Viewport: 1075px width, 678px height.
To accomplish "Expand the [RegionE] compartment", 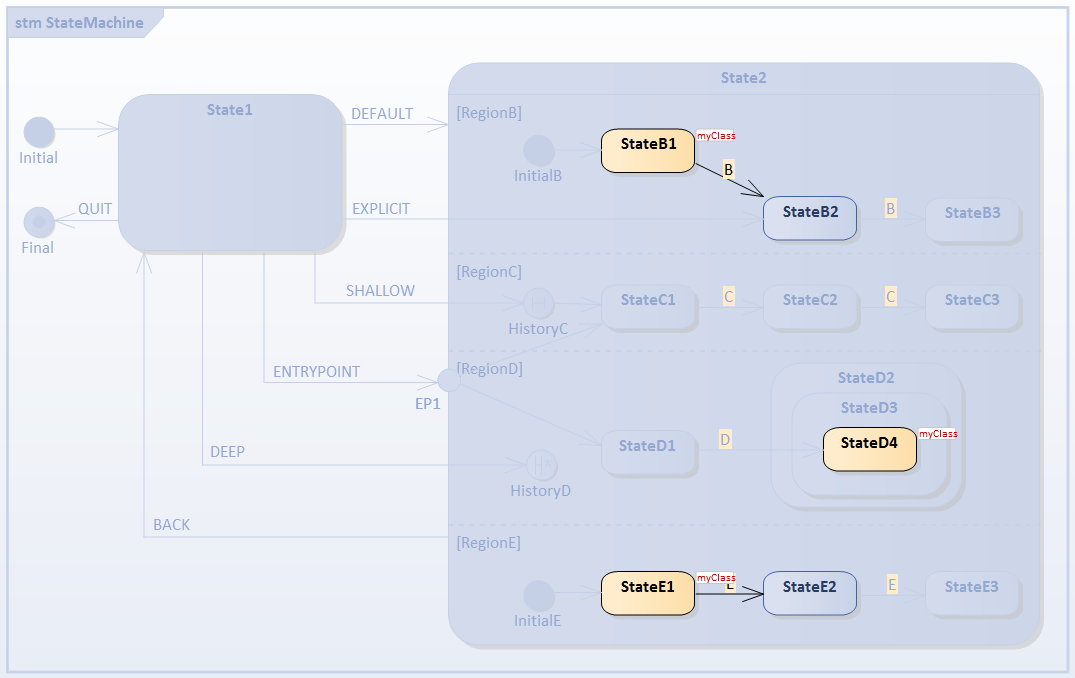I will coord(488,542).
